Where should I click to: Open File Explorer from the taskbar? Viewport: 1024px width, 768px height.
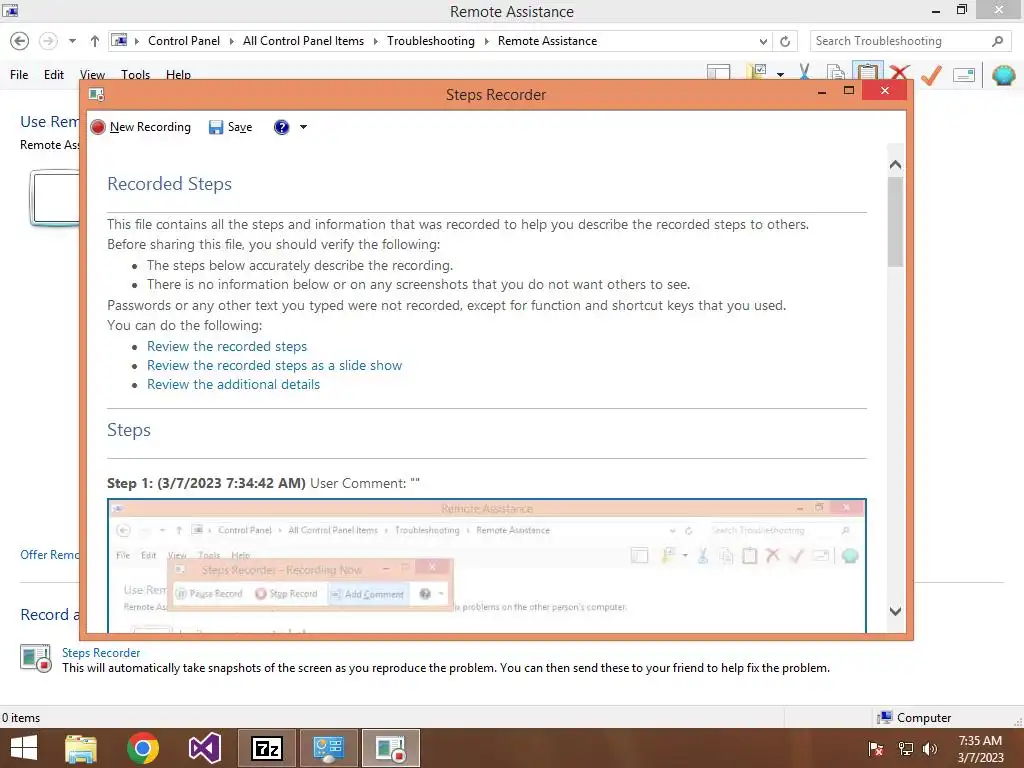click(x=81, y=748)
